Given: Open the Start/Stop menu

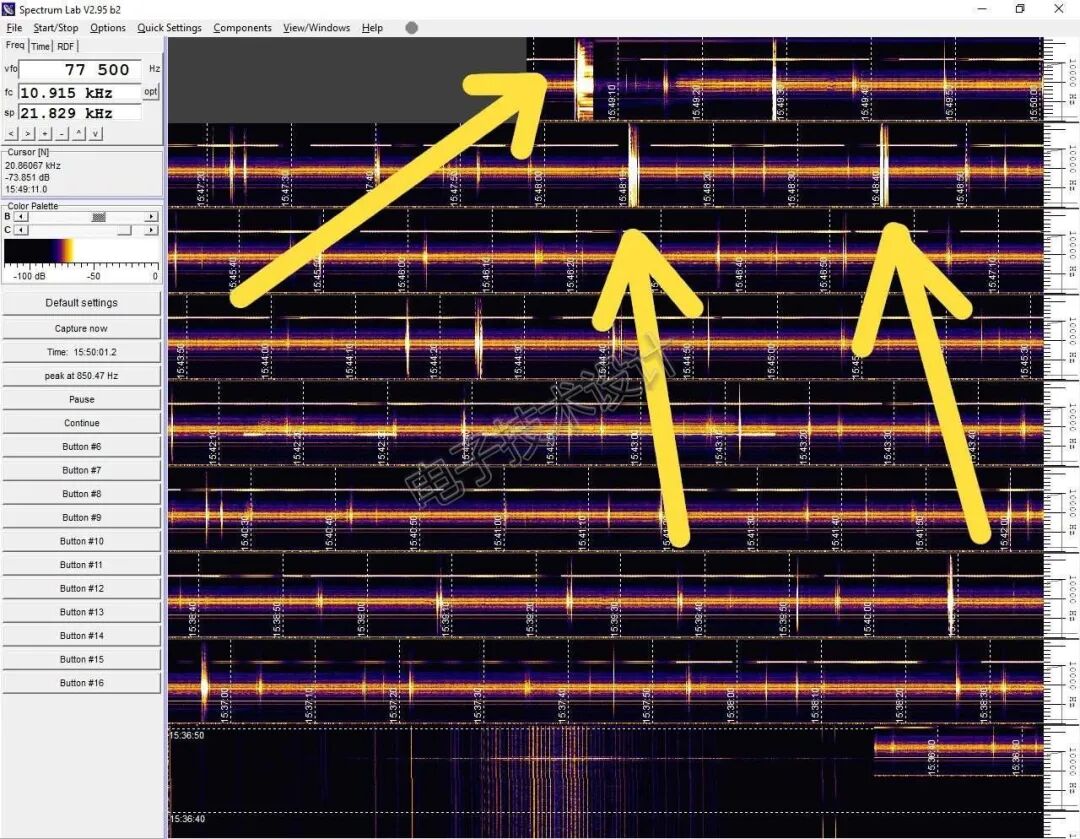Looking at the screenshot, I should (x=56, y=28).
